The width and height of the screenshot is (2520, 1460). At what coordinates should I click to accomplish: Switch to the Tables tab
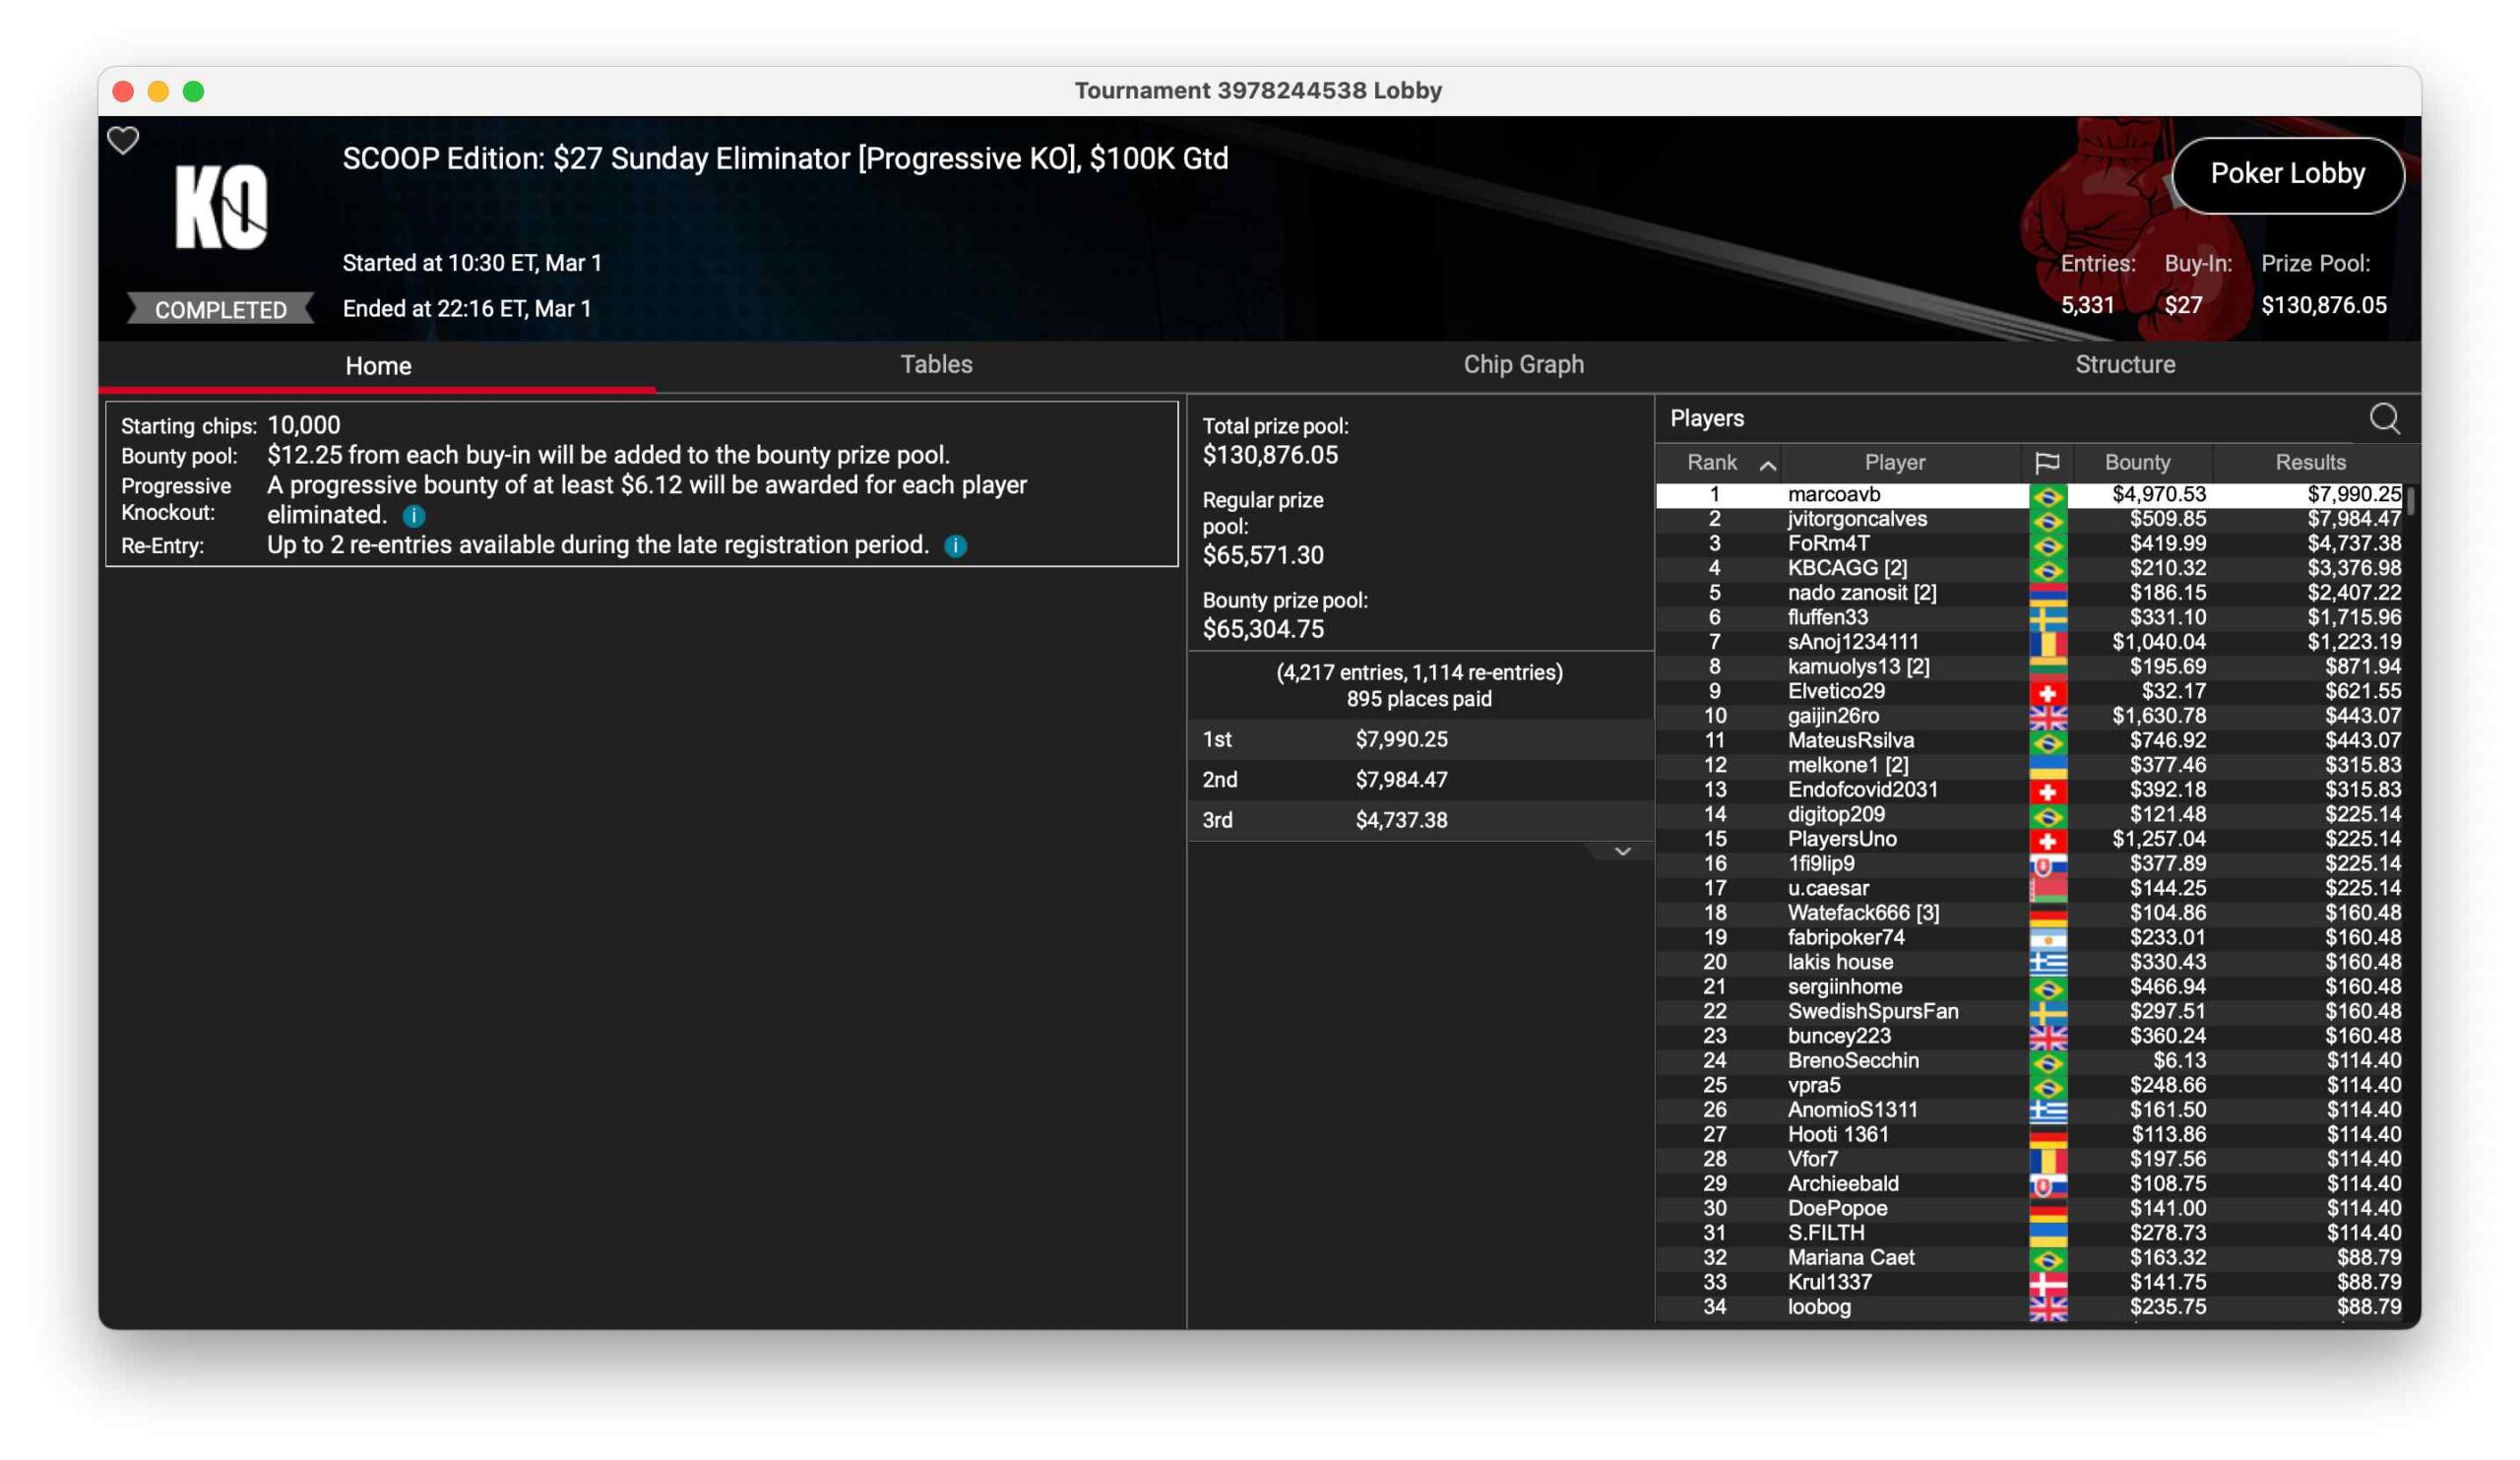tap(936, 365)
